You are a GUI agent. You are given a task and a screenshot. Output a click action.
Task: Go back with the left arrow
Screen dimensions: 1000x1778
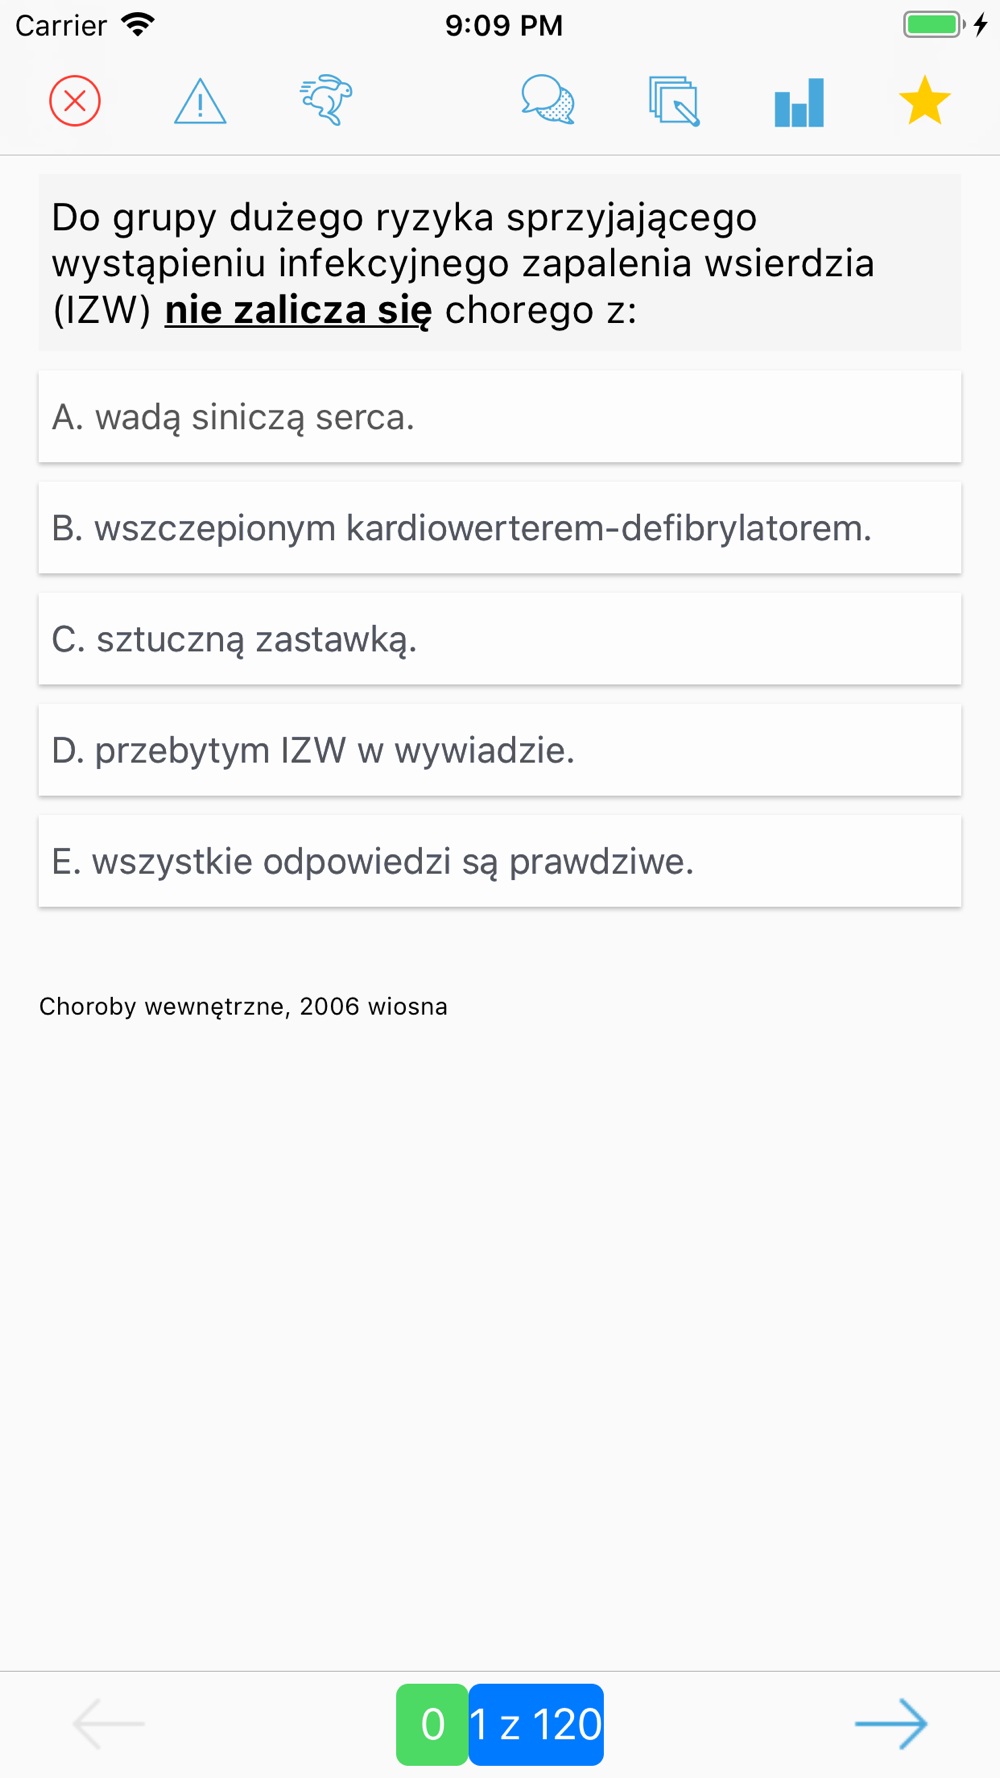[109, 1724]
